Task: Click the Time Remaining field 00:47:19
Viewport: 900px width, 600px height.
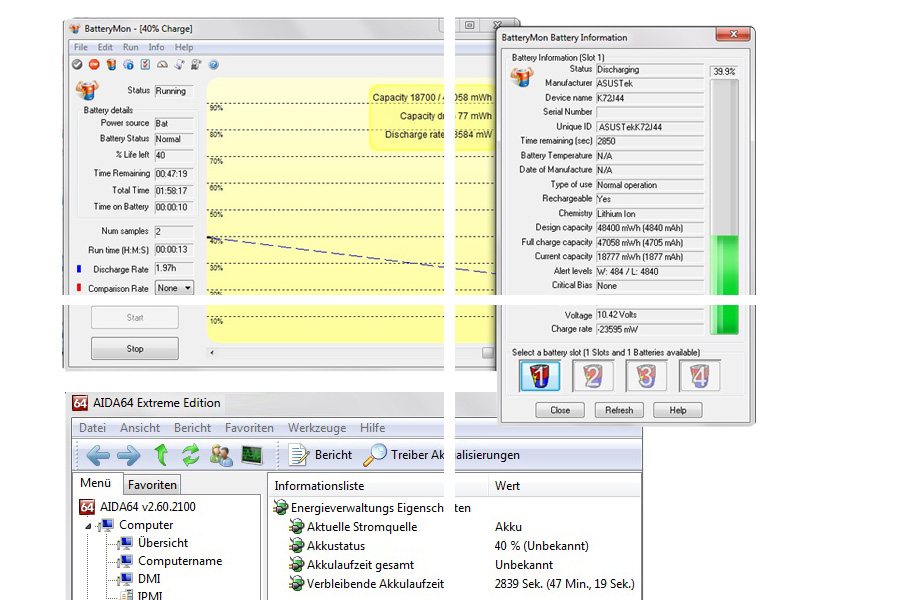Action: tap(174, 173)
